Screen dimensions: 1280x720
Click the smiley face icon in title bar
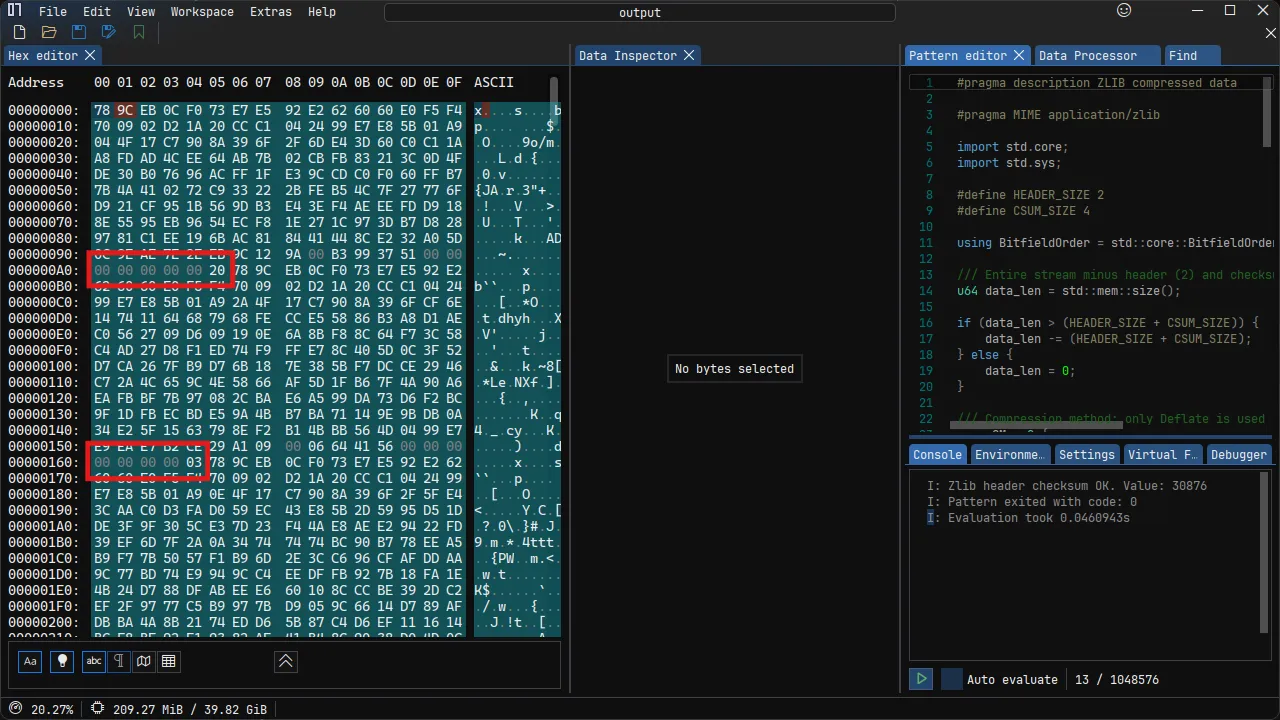(x=1124, y=11)
